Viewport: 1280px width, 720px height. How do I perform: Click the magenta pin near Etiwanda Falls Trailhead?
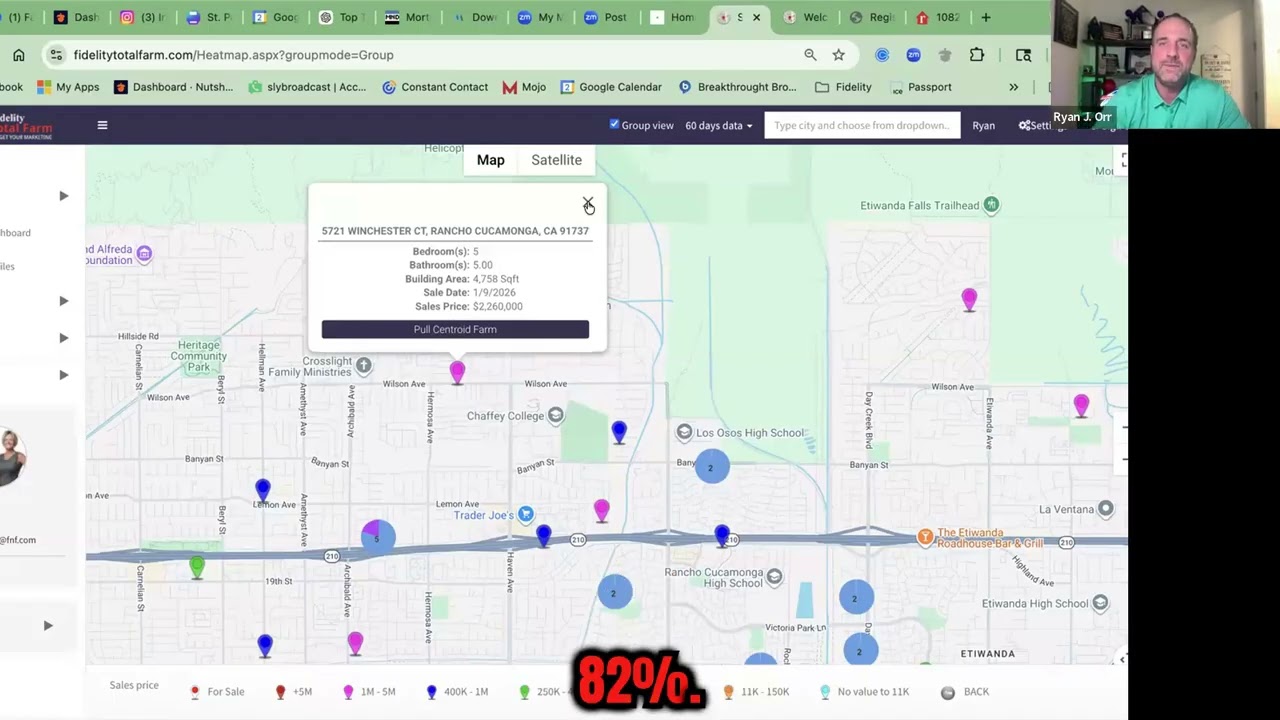[969, 300]
